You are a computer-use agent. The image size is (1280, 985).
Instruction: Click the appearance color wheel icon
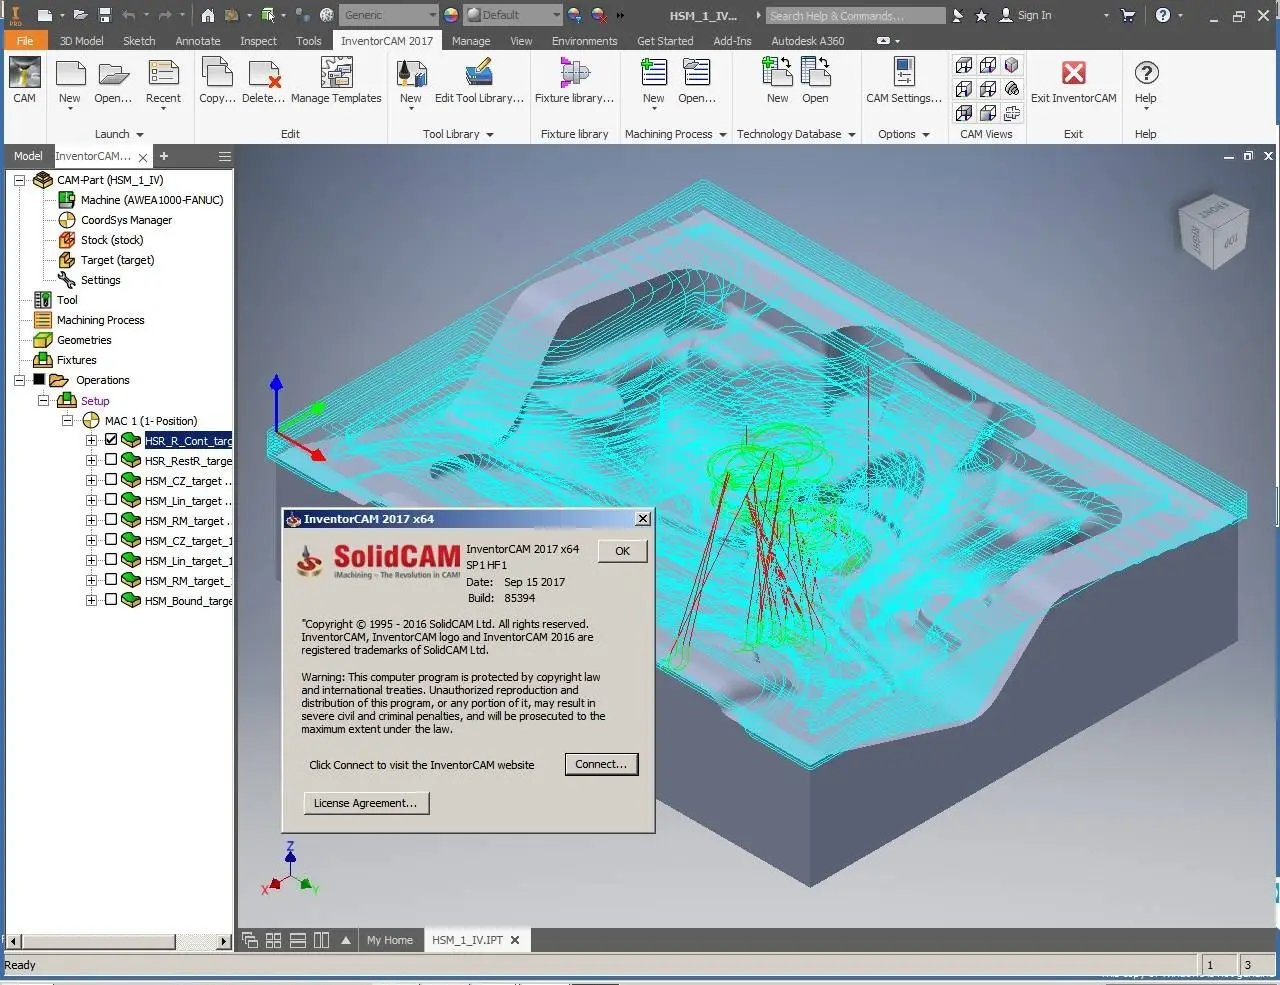[x=451, y=15]
